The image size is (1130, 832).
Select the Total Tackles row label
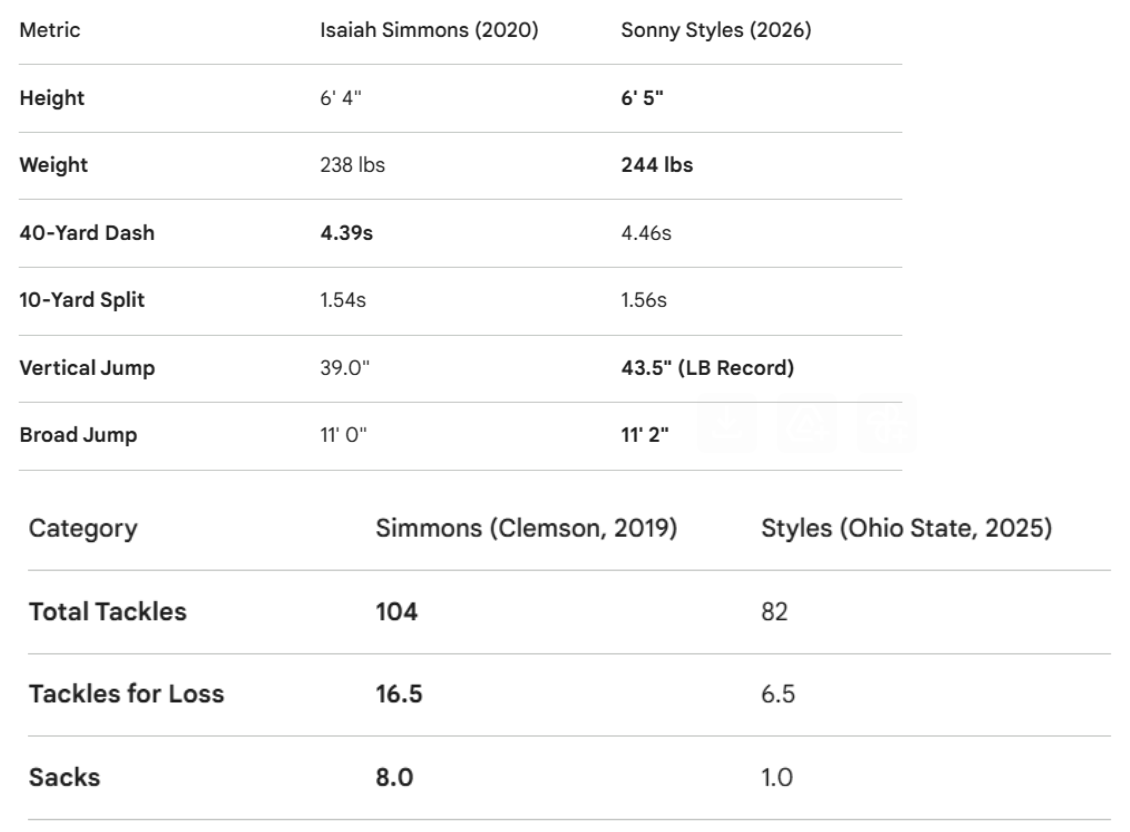pos(106,612)
